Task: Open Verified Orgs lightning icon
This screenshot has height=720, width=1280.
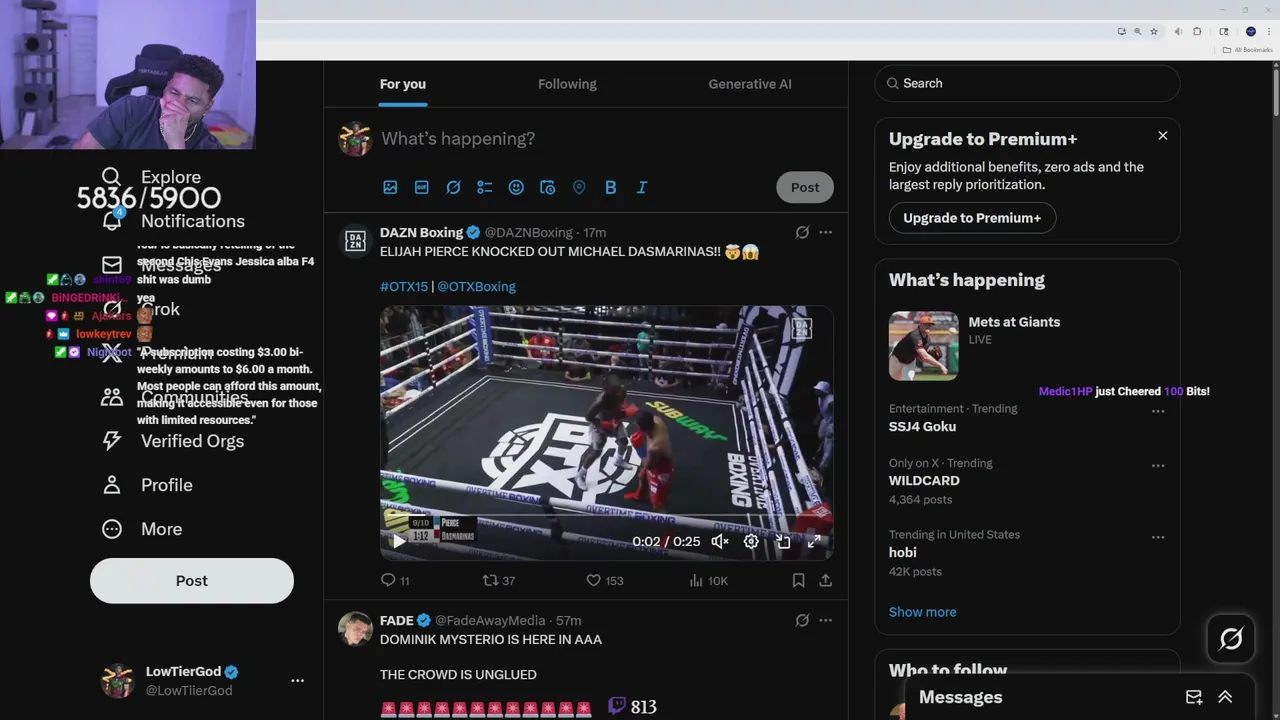Action: pyautogui.click(x=111, y=441)
